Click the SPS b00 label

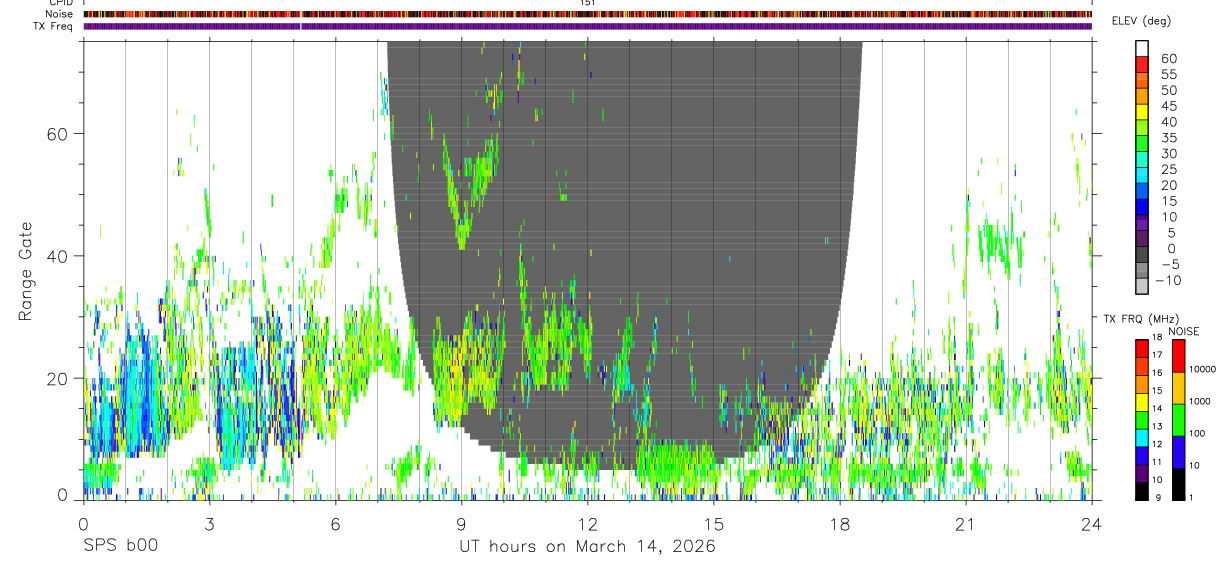[x=119, y=546]
